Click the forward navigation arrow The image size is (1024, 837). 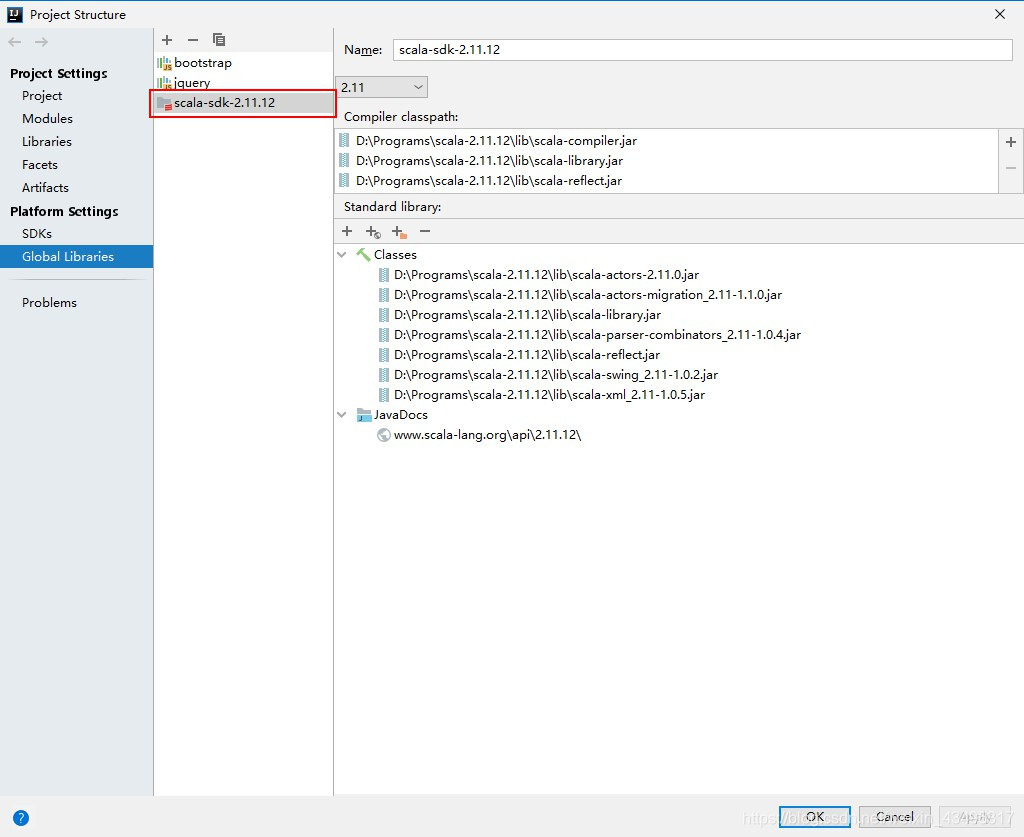41,42
